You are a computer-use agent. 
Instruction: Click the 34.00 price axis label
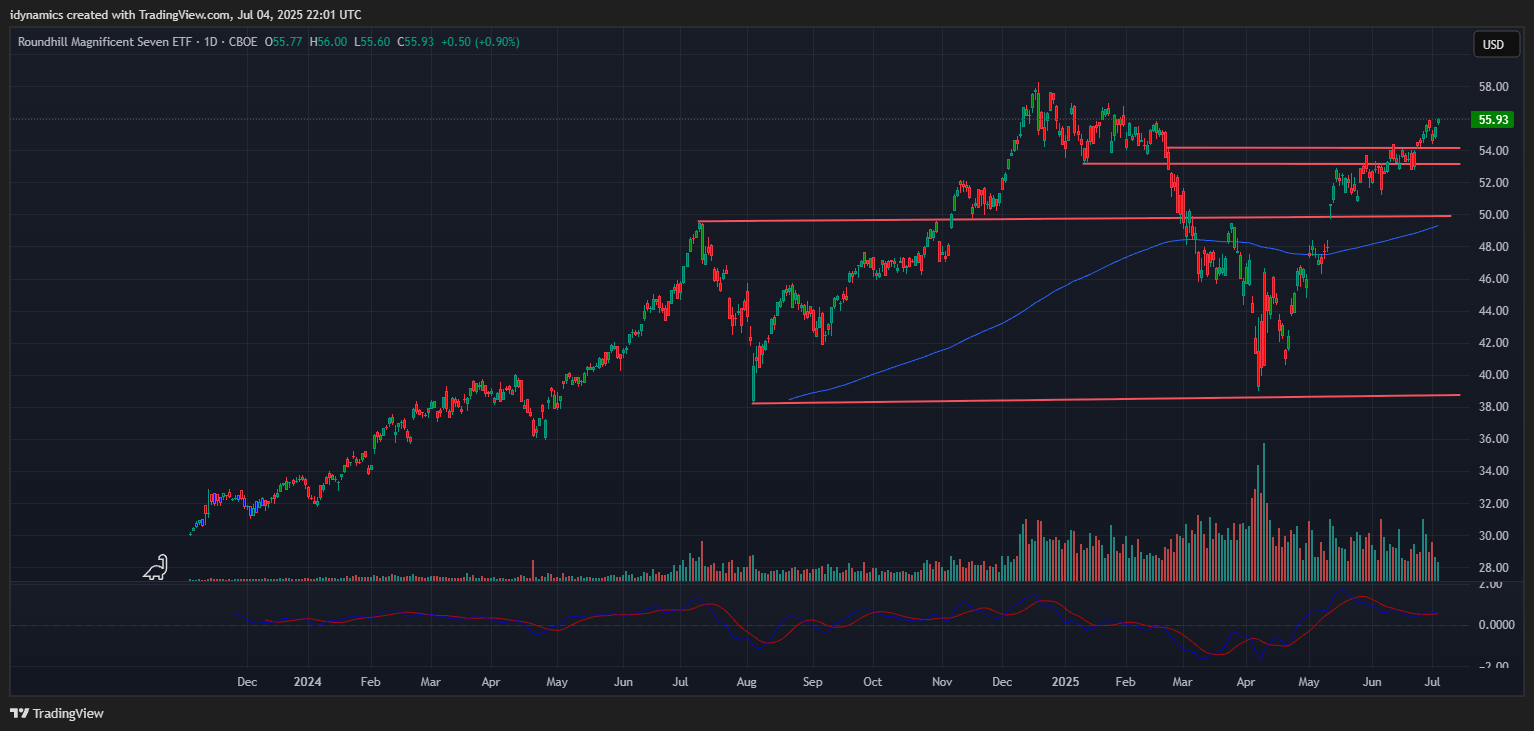pyautogui.click(x=1493, y=471)
